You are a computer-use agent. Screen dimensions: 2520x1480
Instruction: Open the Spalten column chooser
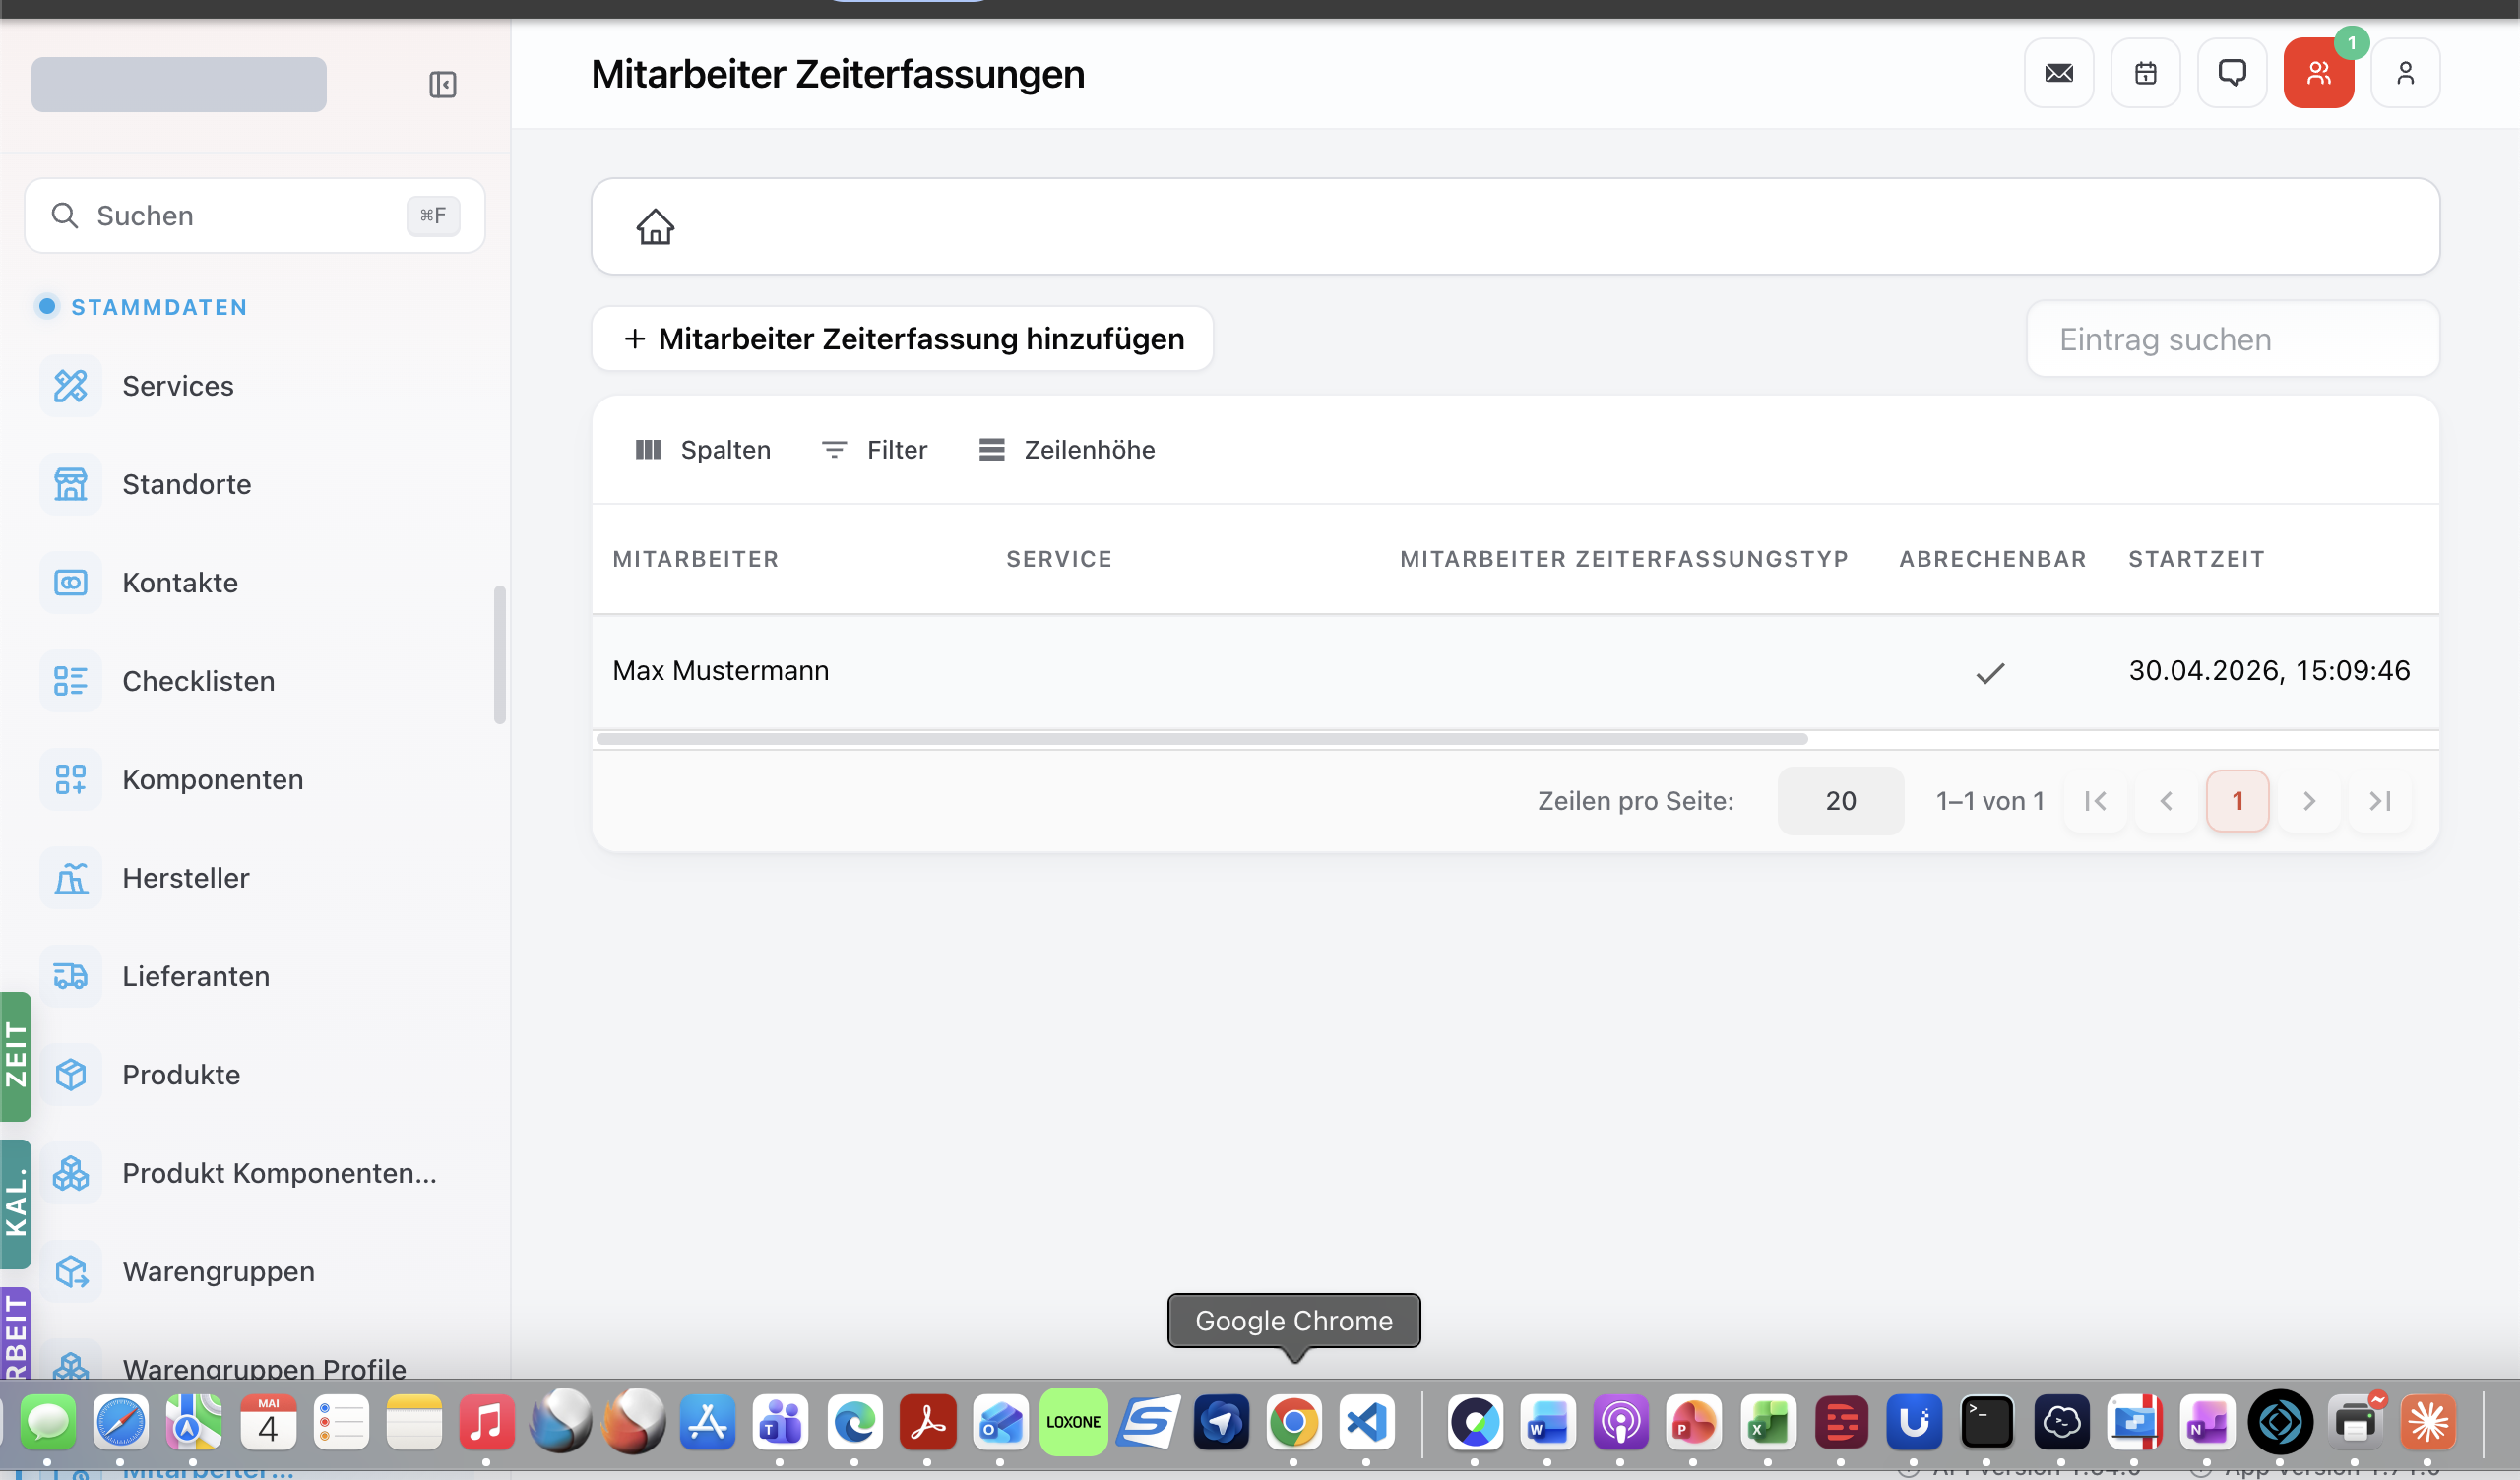point(703,450)
